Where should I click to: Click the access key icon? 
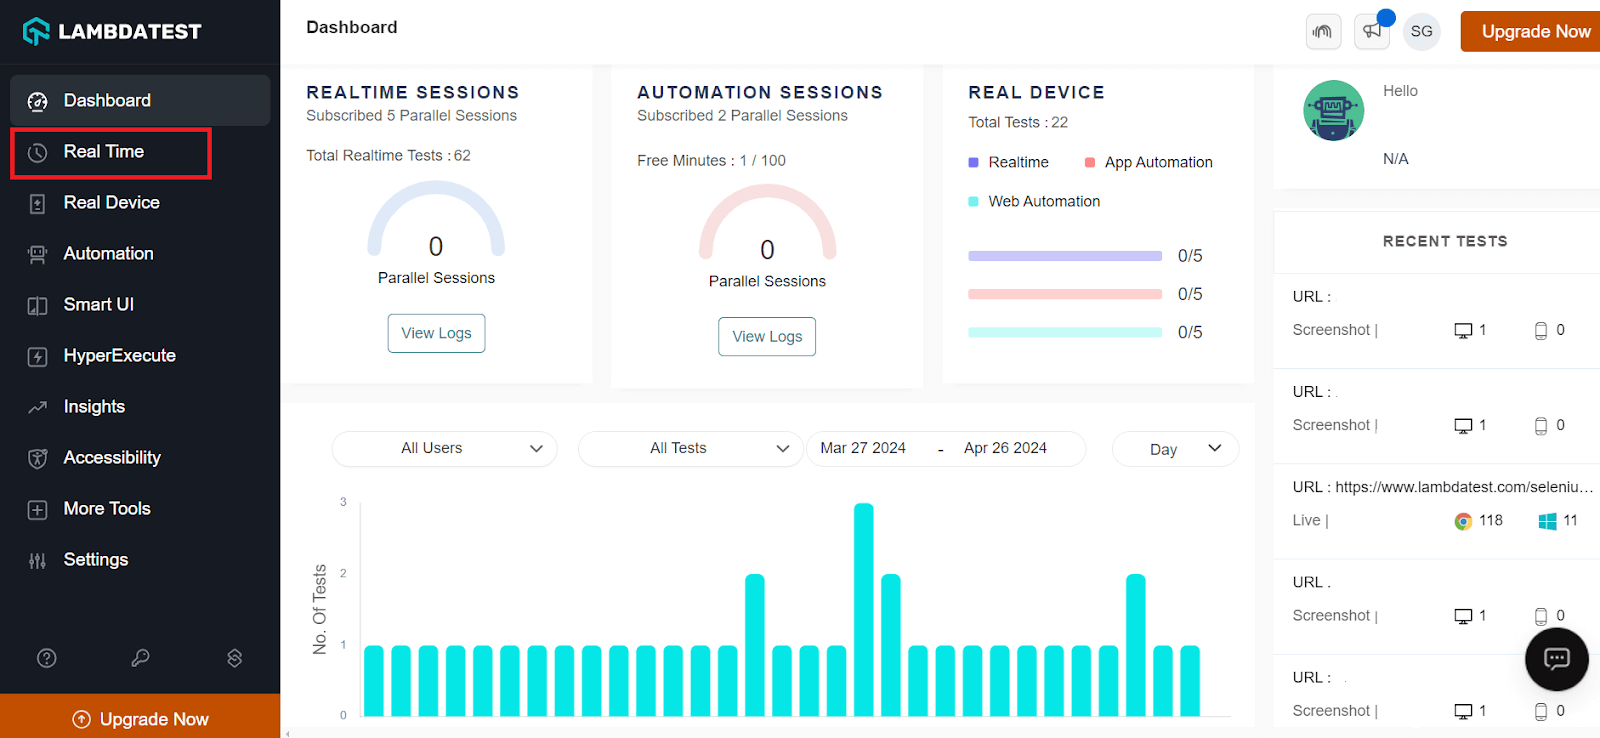pyautogui.click(x=140, y=658)
